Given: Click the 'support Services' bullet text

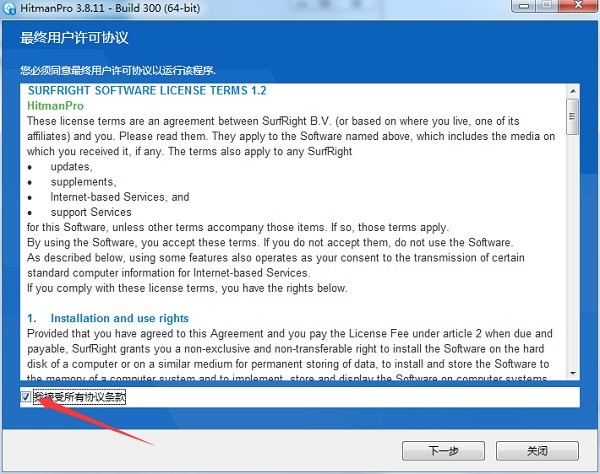Looking at the screenshot, I should (x=91, y=212).
